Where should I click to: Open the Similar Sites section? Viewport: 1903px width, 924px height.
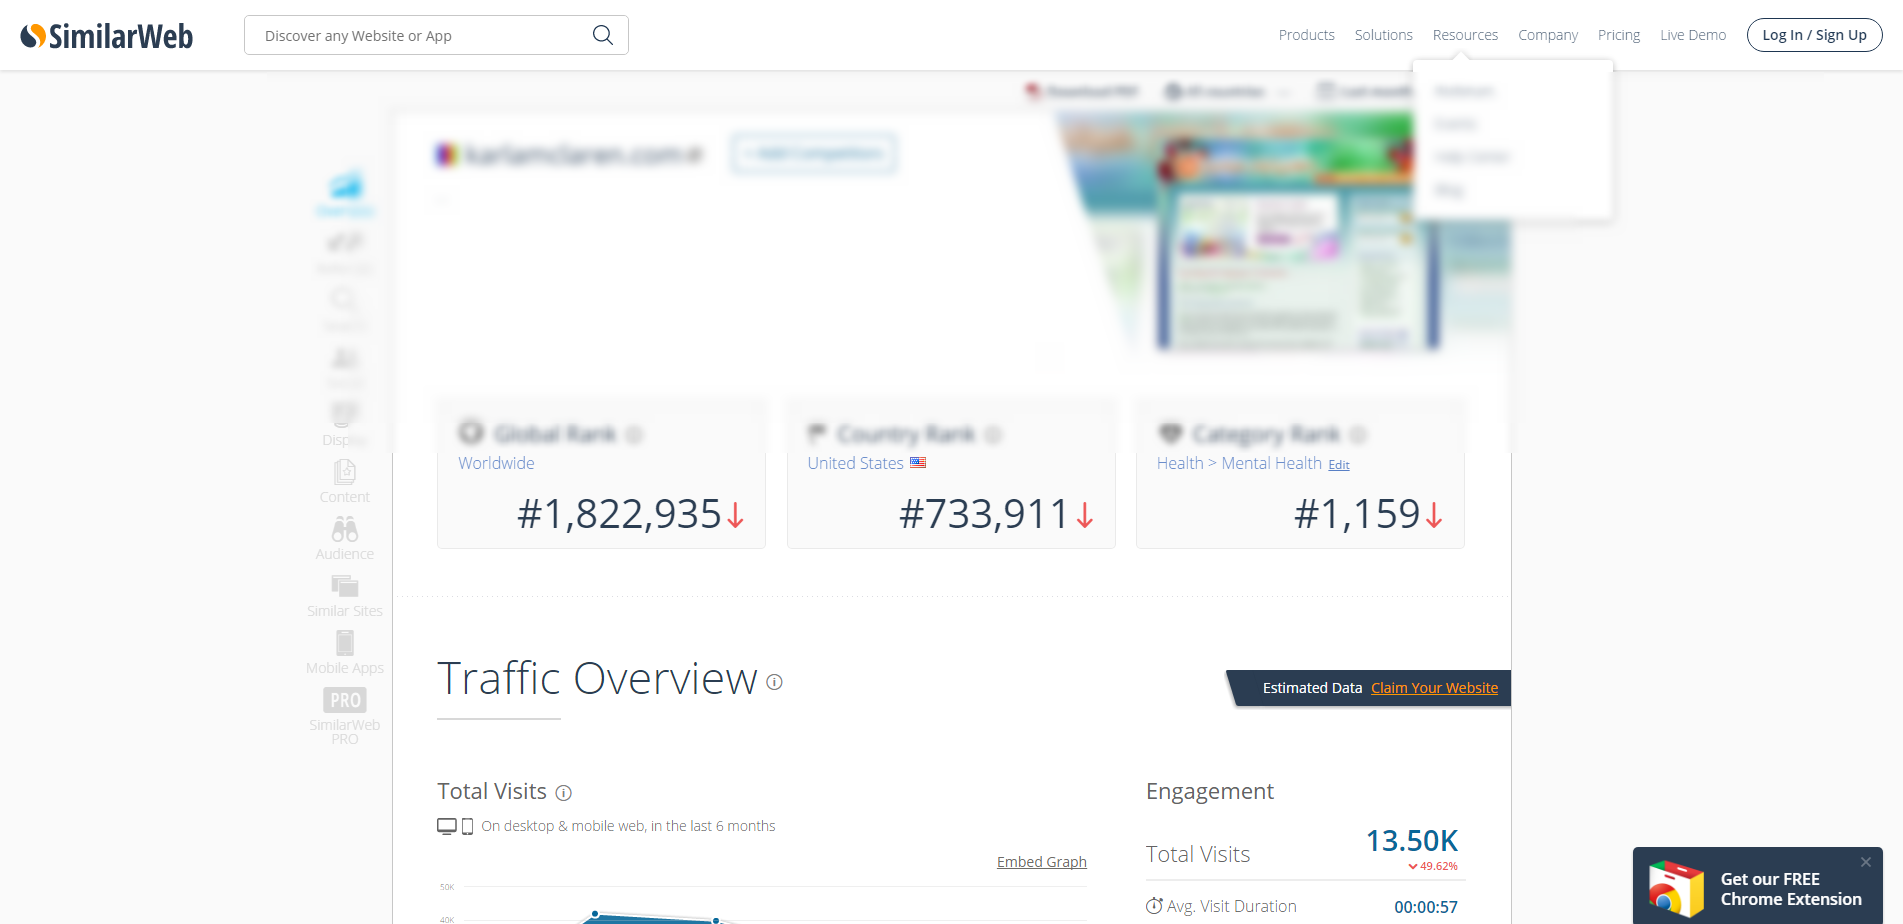click(x=345, y=595)
